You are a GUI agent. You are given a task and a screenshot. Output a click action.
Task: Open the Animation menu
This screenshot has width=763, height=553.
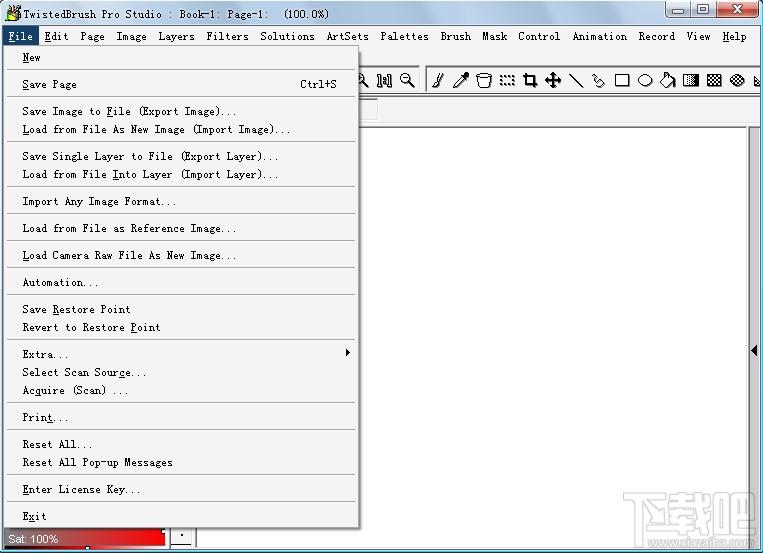point(600,37)
